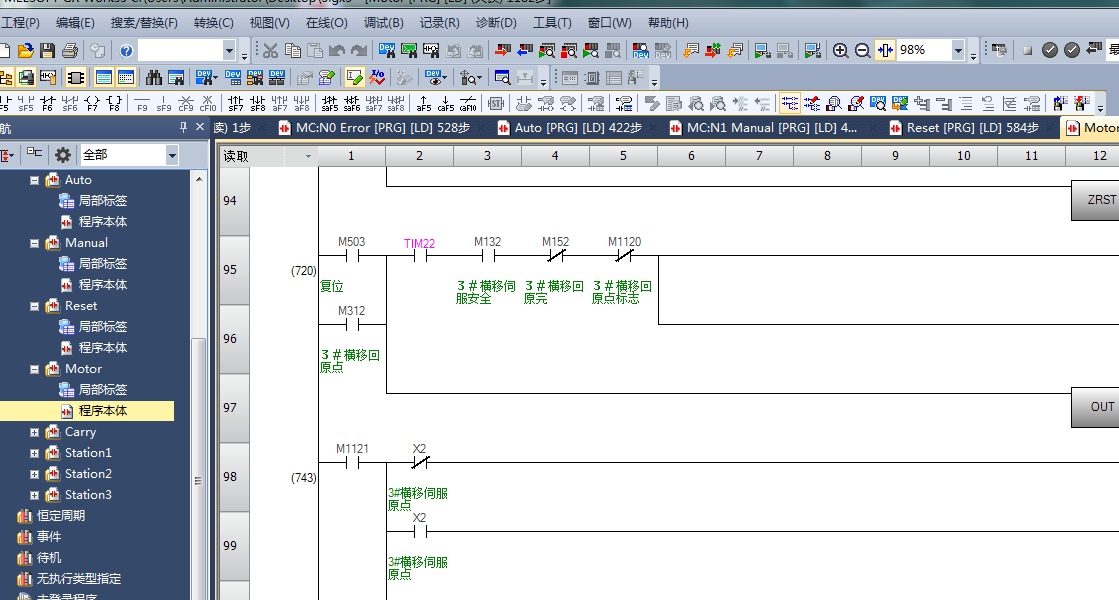Click the gear settings icon in navigation panel

[x=63, y=155]
